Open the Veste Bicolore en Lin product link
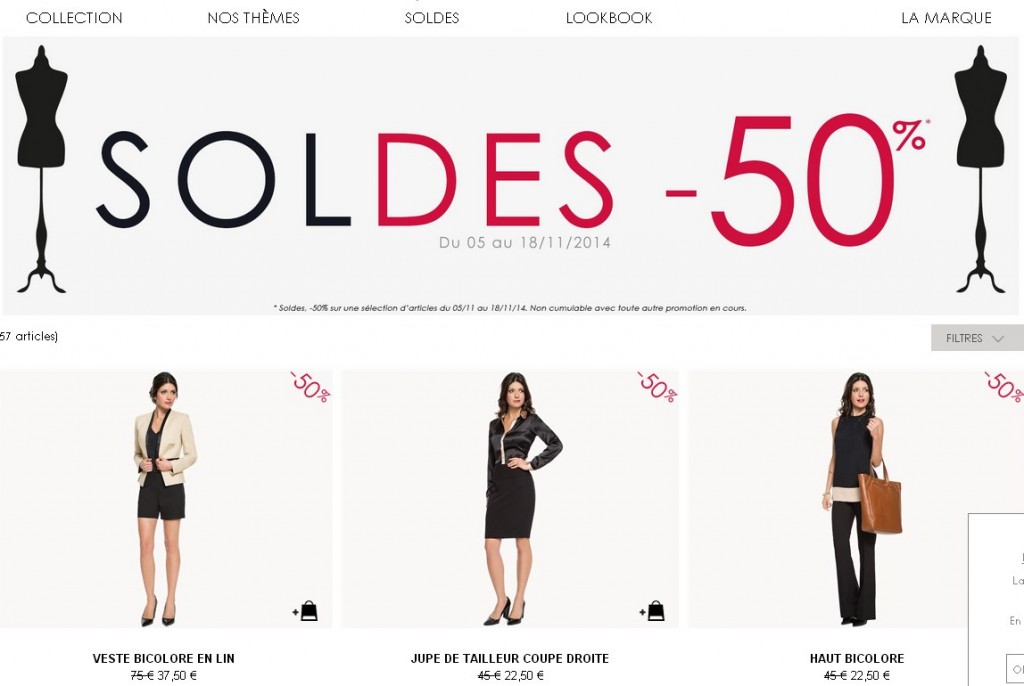The image size is (1024, 686). click(163, 659)
